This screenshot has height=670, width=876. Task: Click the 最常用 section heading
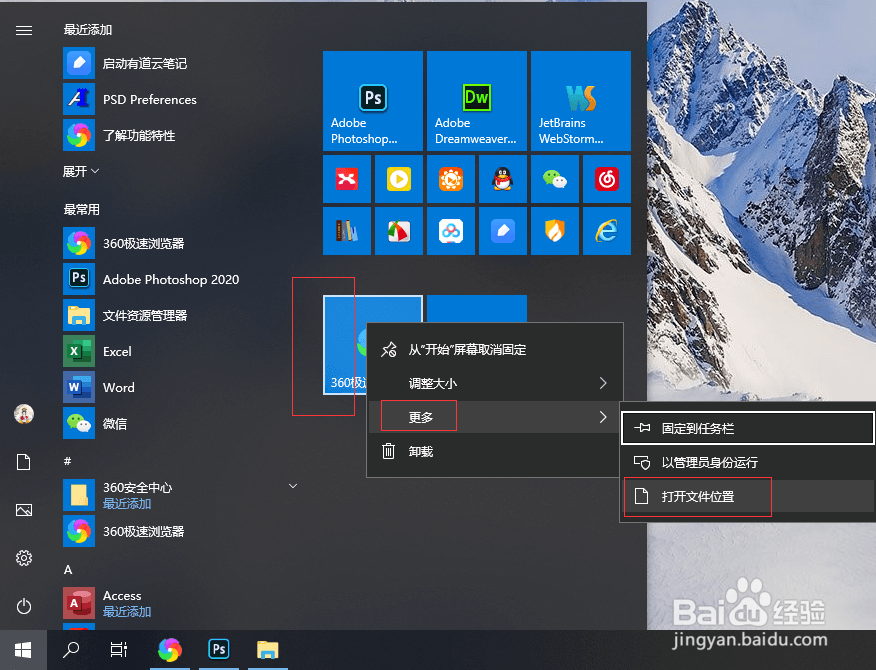pyautogui.click(x=82, y=210)
